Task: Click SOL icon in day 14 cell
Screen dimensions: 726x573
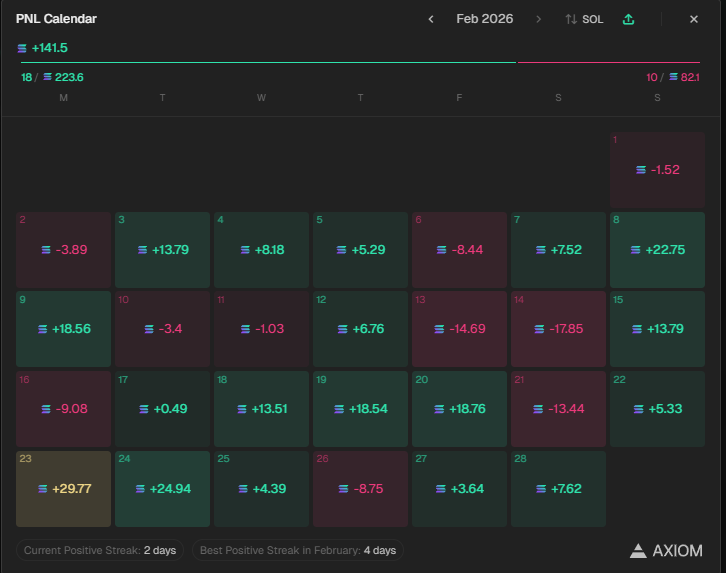Action: point(539,329)
